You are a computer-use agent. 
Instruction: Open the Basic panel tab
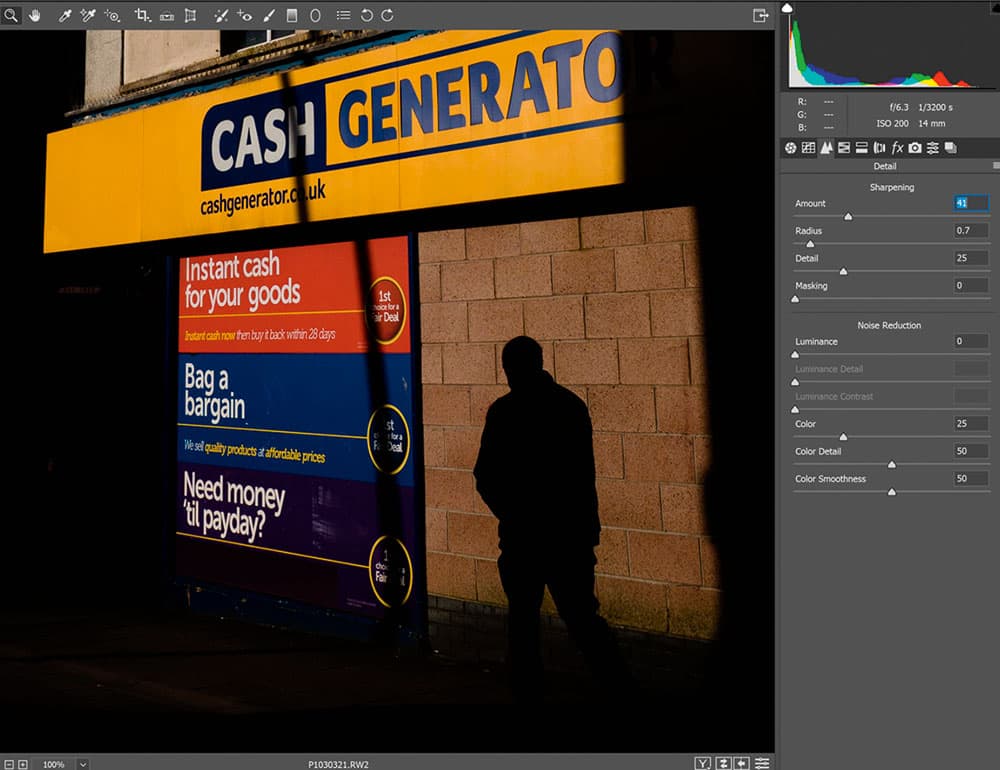point(790,148)
